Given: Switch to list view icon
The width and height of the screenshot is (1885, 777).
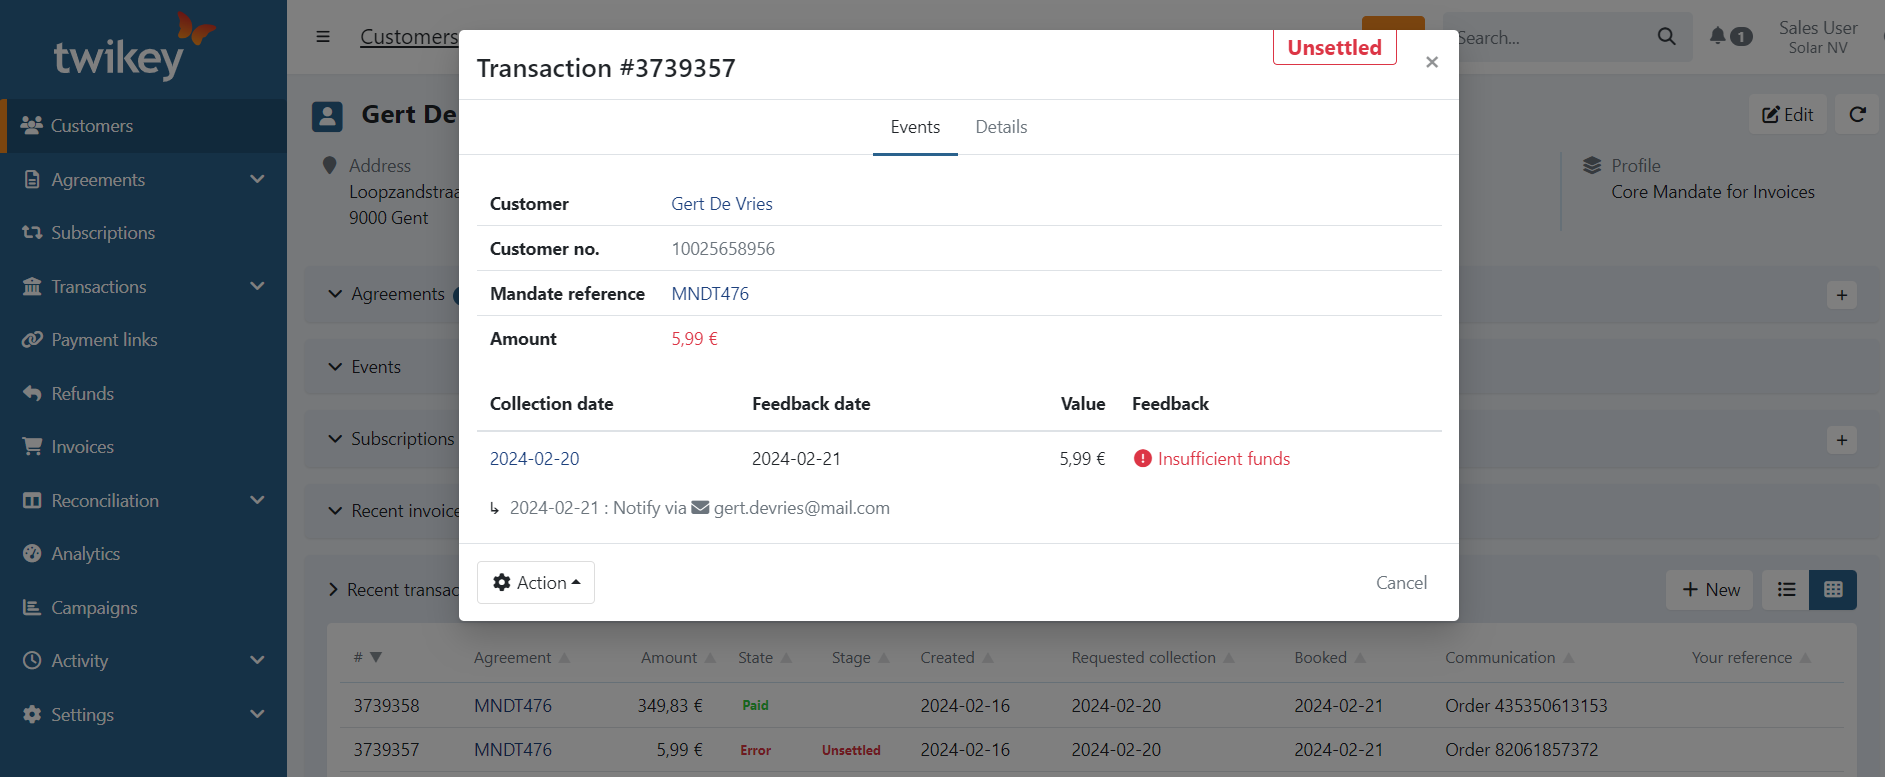Looking at the screenshot, I should click(x=1786, y=590).
